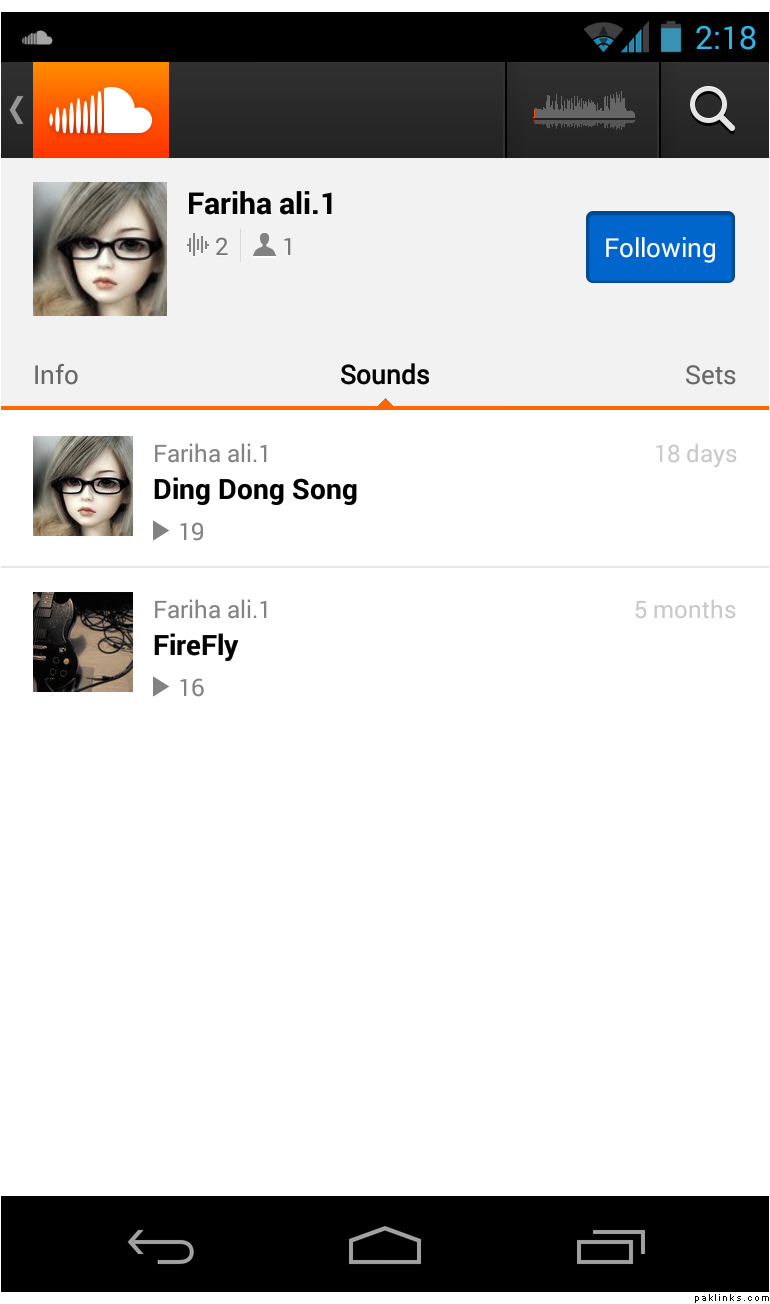This screenshot has width=770, height=1304.
Task: Select the Sounds tab
Action: pyautogui.click(x=385, y=375)
